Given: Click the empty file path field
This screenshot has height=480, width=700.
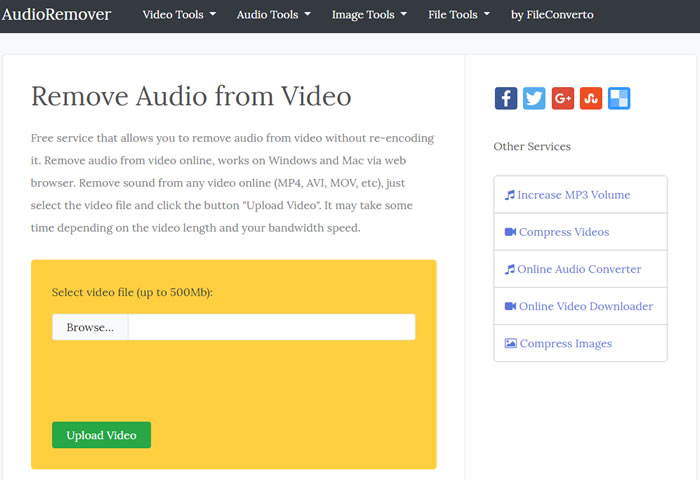Looking at the screenshot, I should [271, 327].
